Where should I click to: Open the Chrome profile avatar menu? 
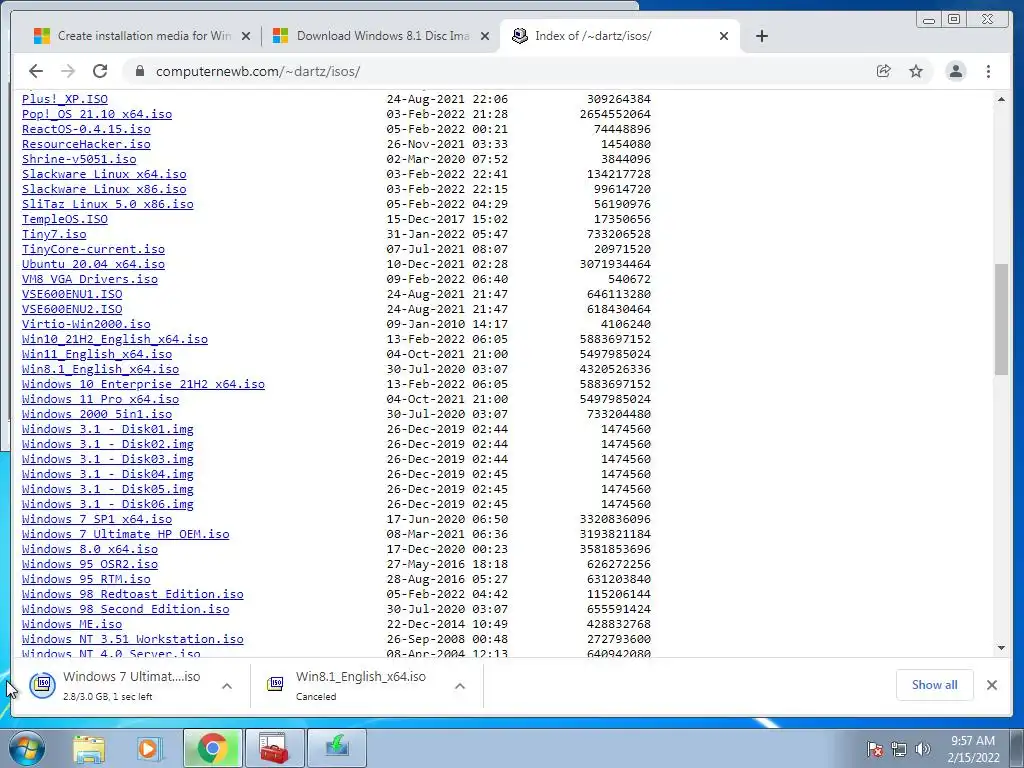point(955,71)
